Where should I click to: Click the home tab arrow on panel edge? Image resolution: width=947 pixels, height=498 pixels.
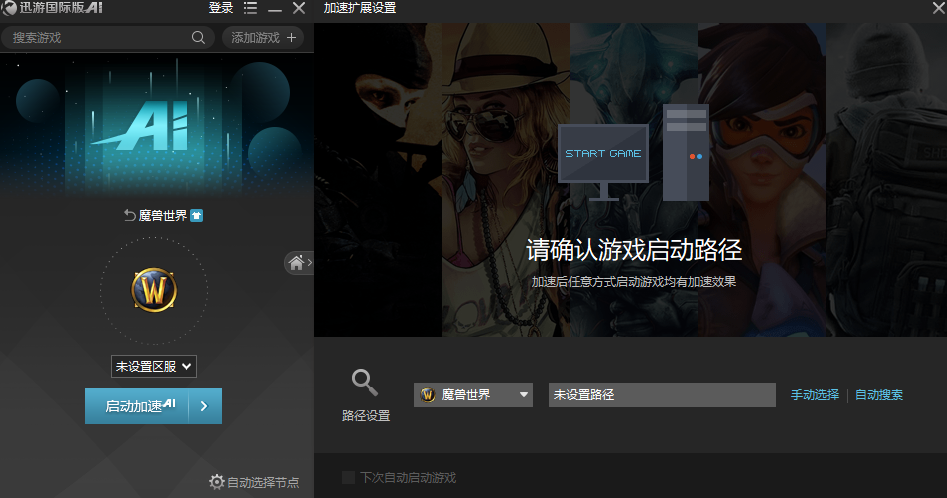click(x=299, y=263)
